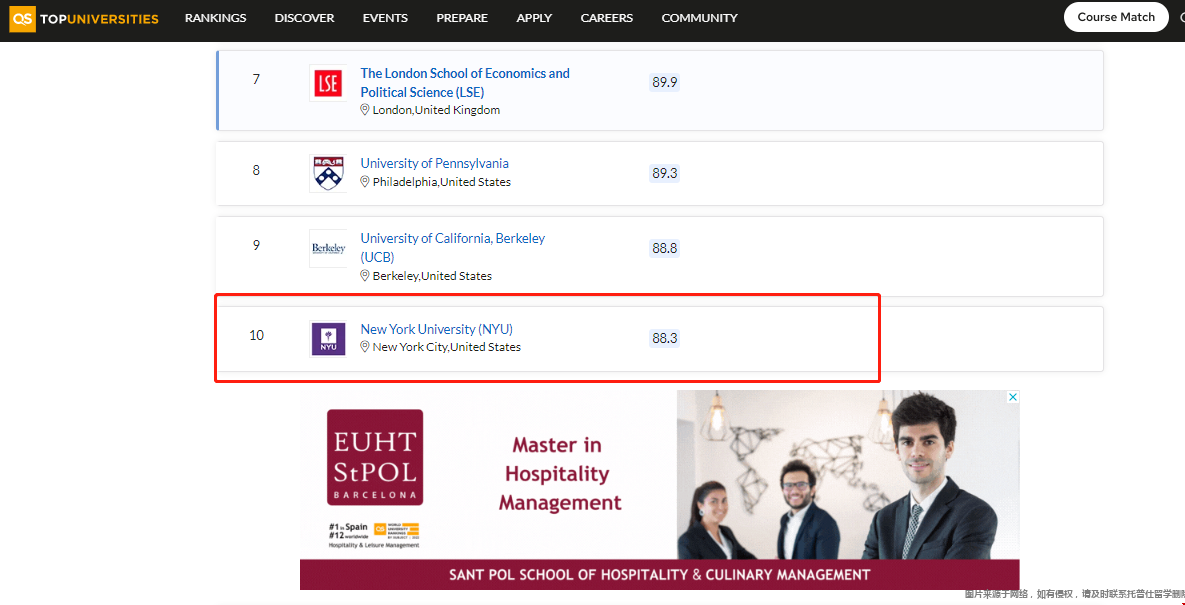Select the Prepare menu item

462,18
